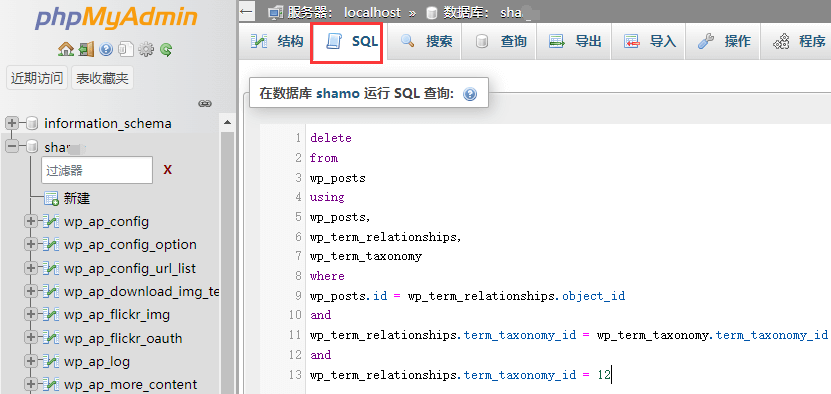Click table icon of wp_ap_config_option
The height and width of the screenshot is (394, 831).
51,244
